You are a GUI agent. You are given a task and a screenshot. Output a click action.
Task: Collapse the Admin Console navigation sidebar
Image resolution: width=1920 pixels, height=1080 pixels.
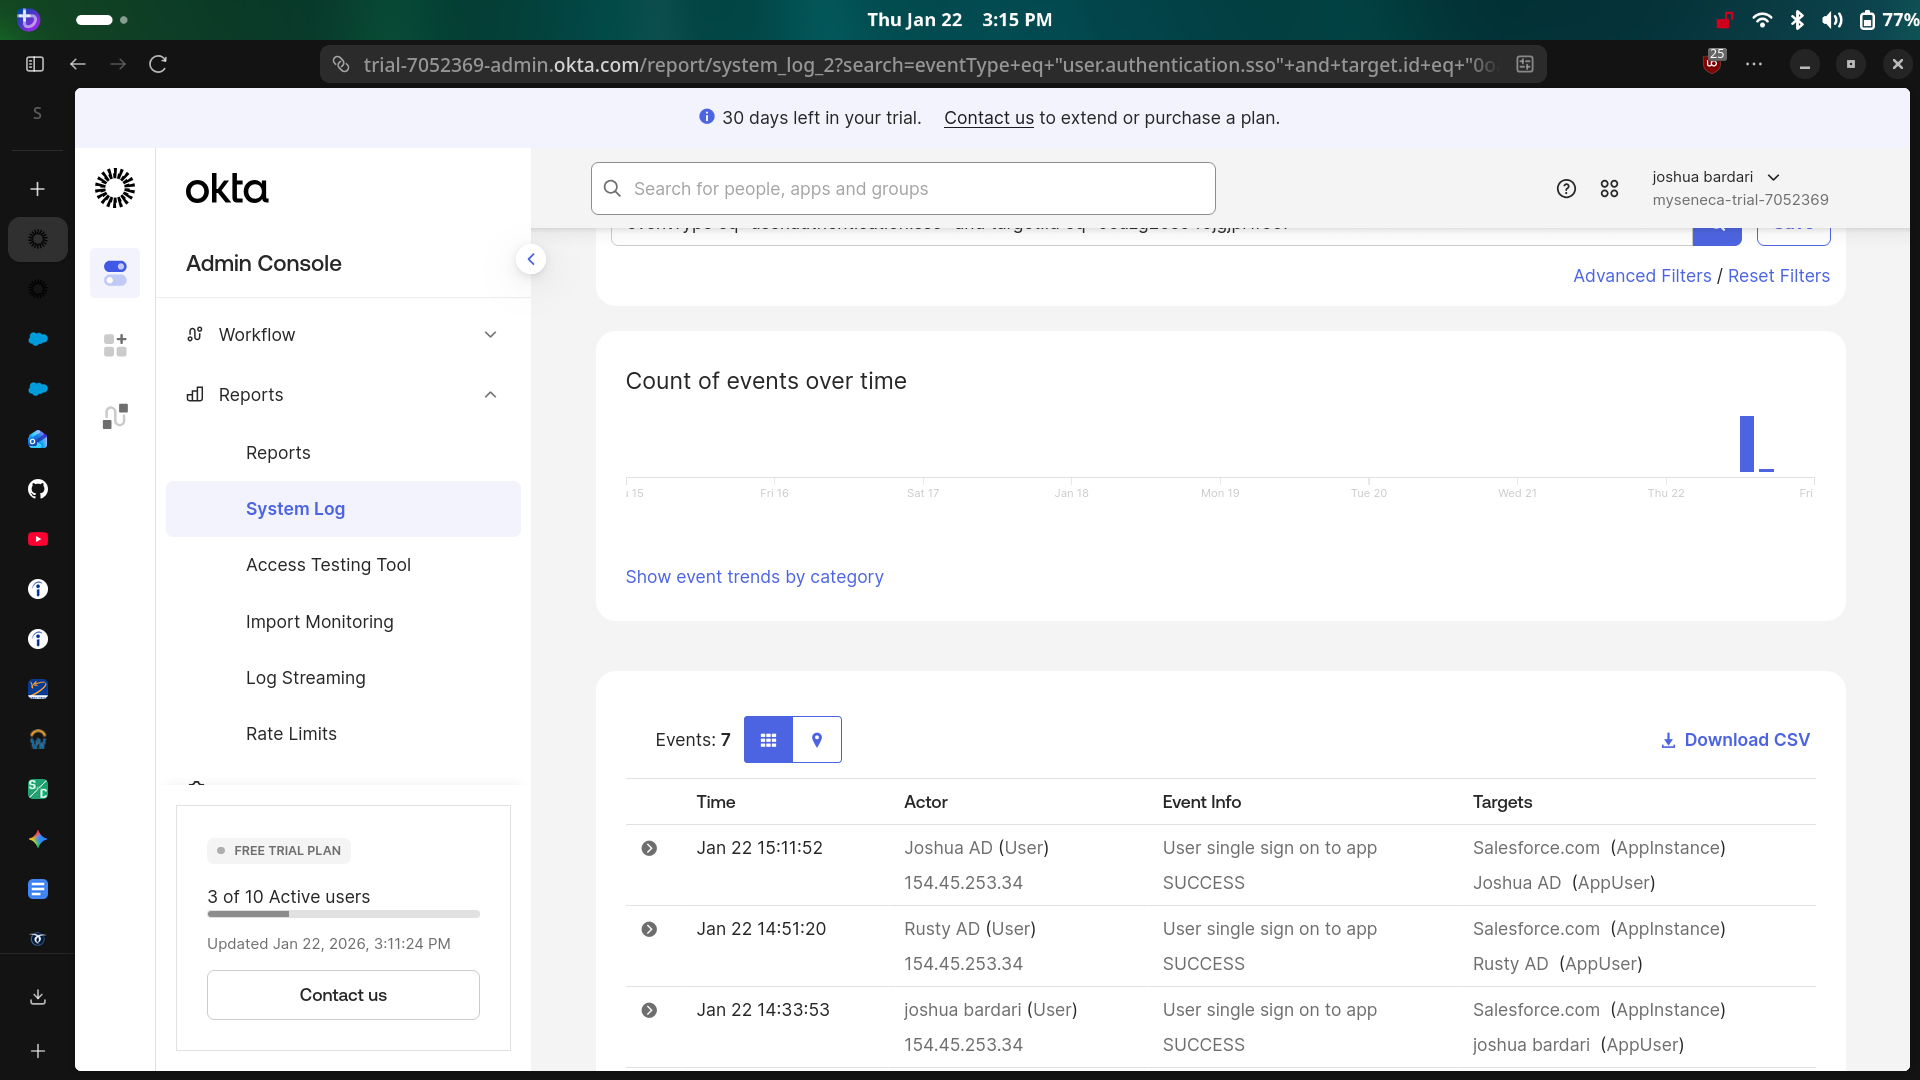(x=531, y=259)
